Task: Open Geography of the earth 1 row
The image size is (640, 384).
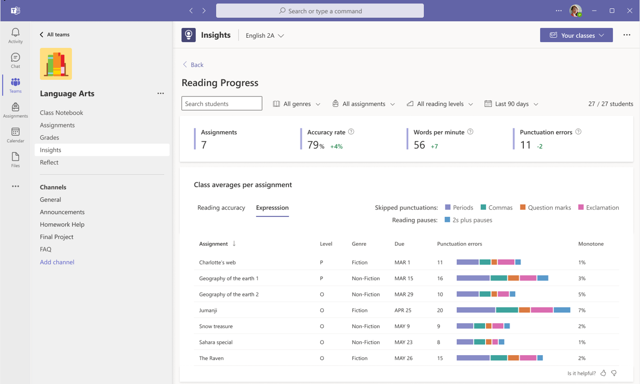Action: [406, 278]
